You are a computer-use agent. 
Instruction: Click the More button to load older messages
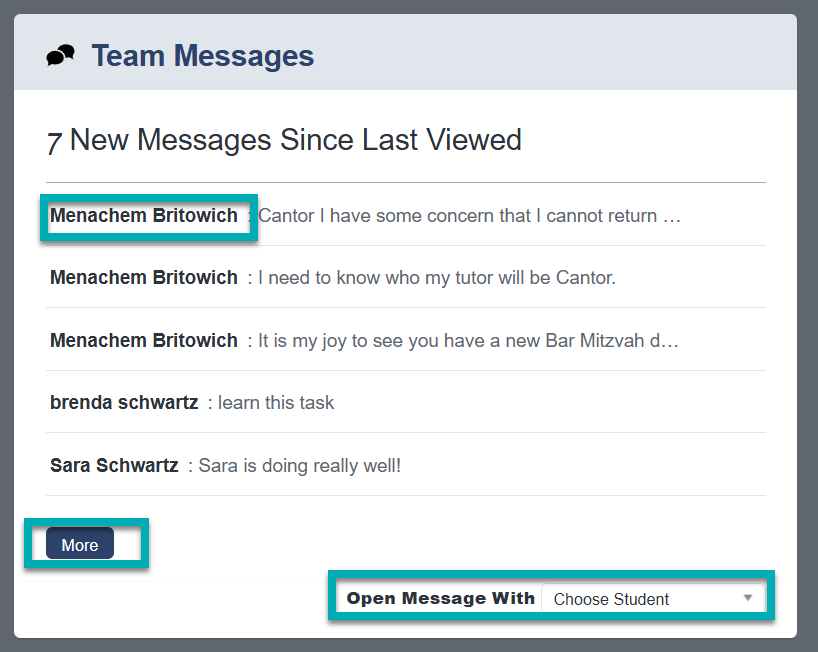tap(79, 544)
